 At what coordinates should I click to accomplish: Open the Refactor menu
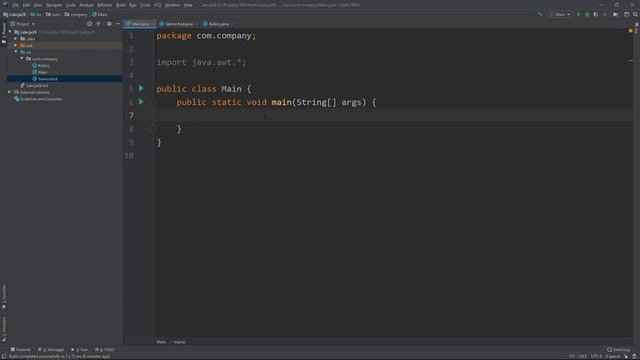tap(104, 5)
